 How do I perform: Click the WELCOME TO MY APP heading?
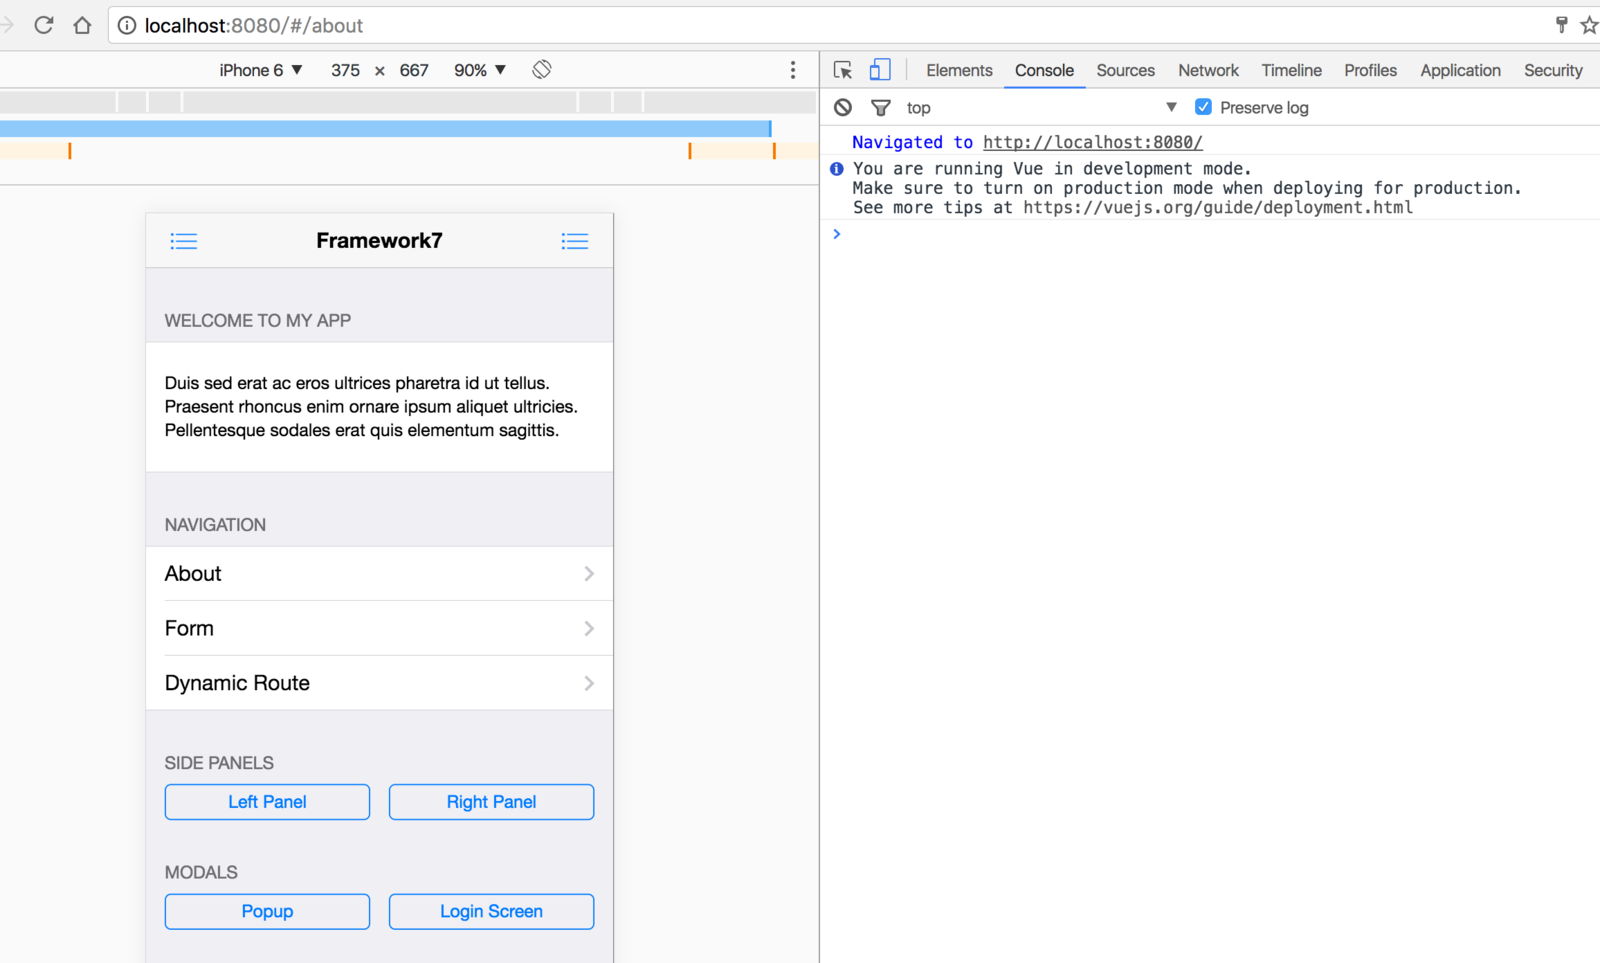click(258, 321)
